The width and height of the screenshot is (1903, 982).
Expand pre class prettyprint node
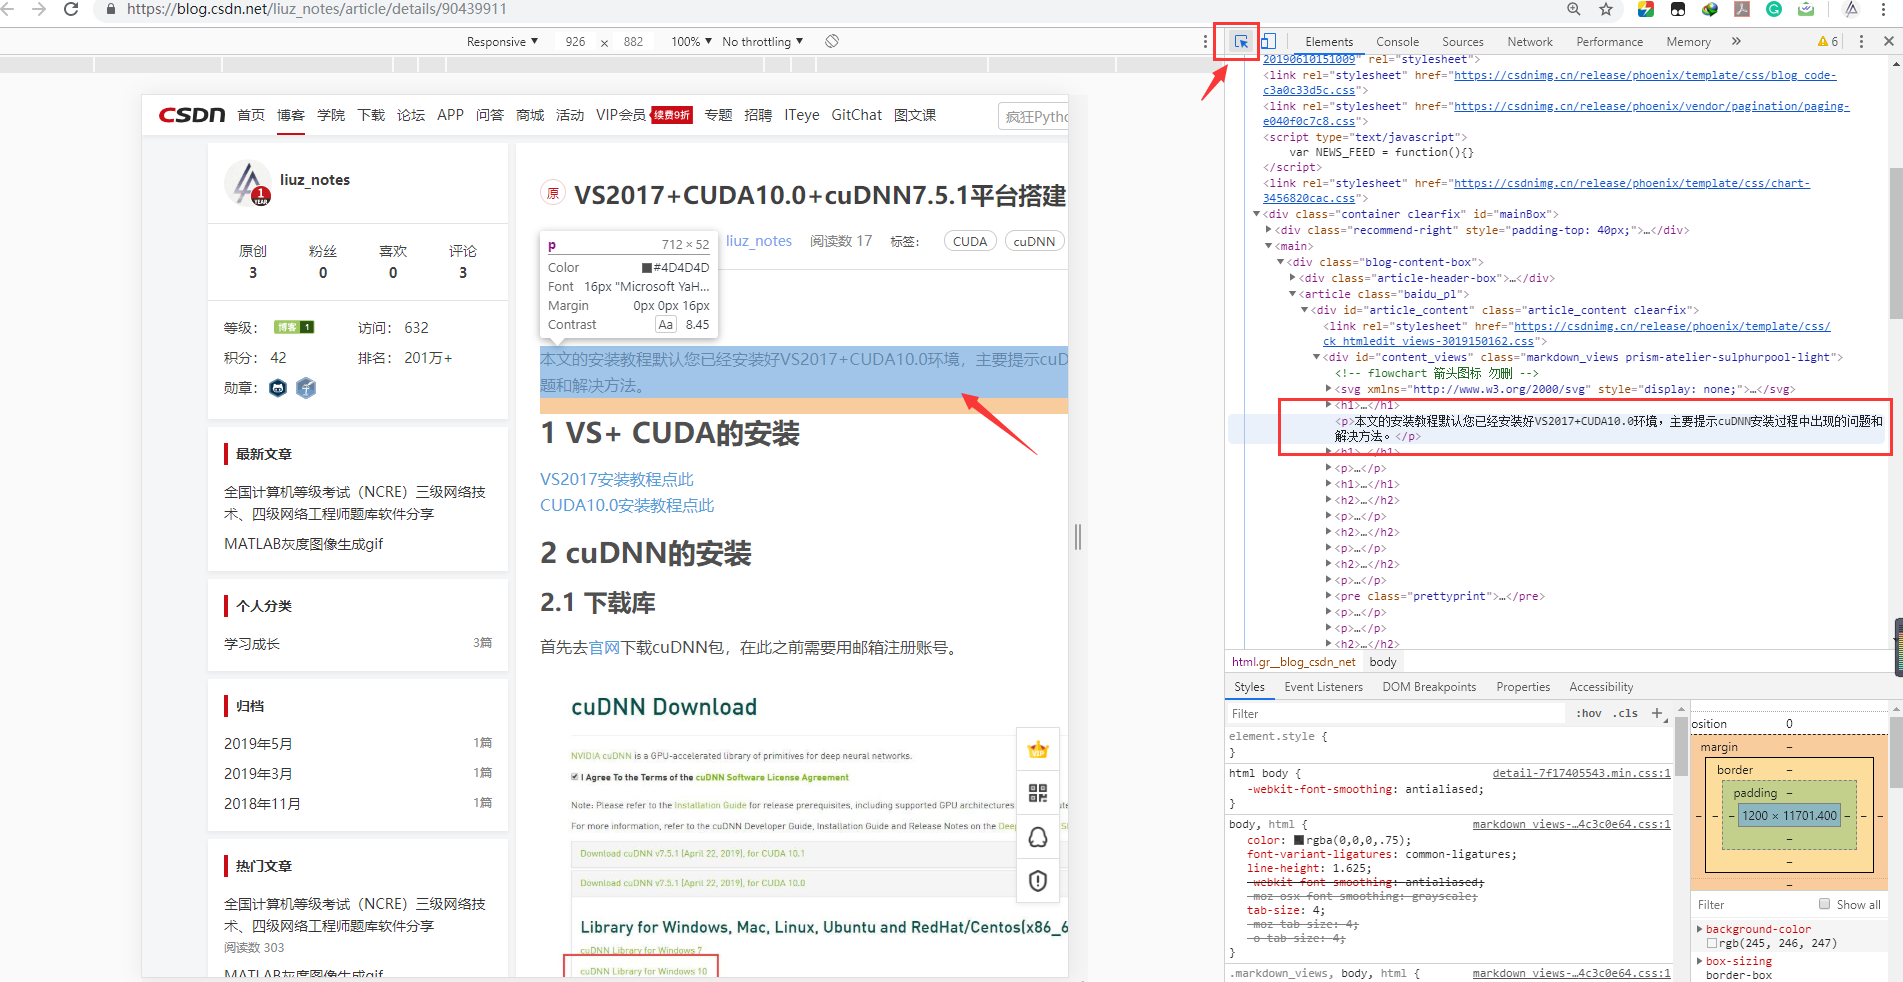click(1329, 596)
